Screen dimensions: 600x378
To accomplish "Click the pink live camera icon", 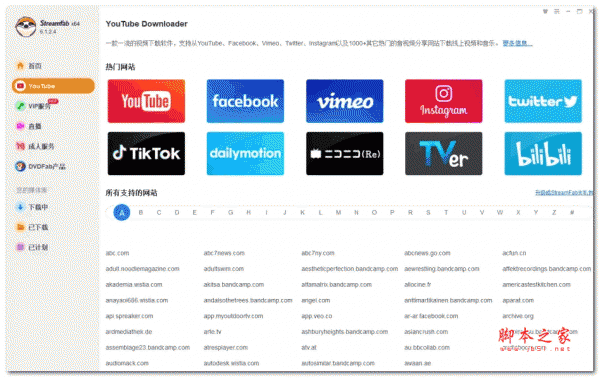I will (x=20, y=126).
